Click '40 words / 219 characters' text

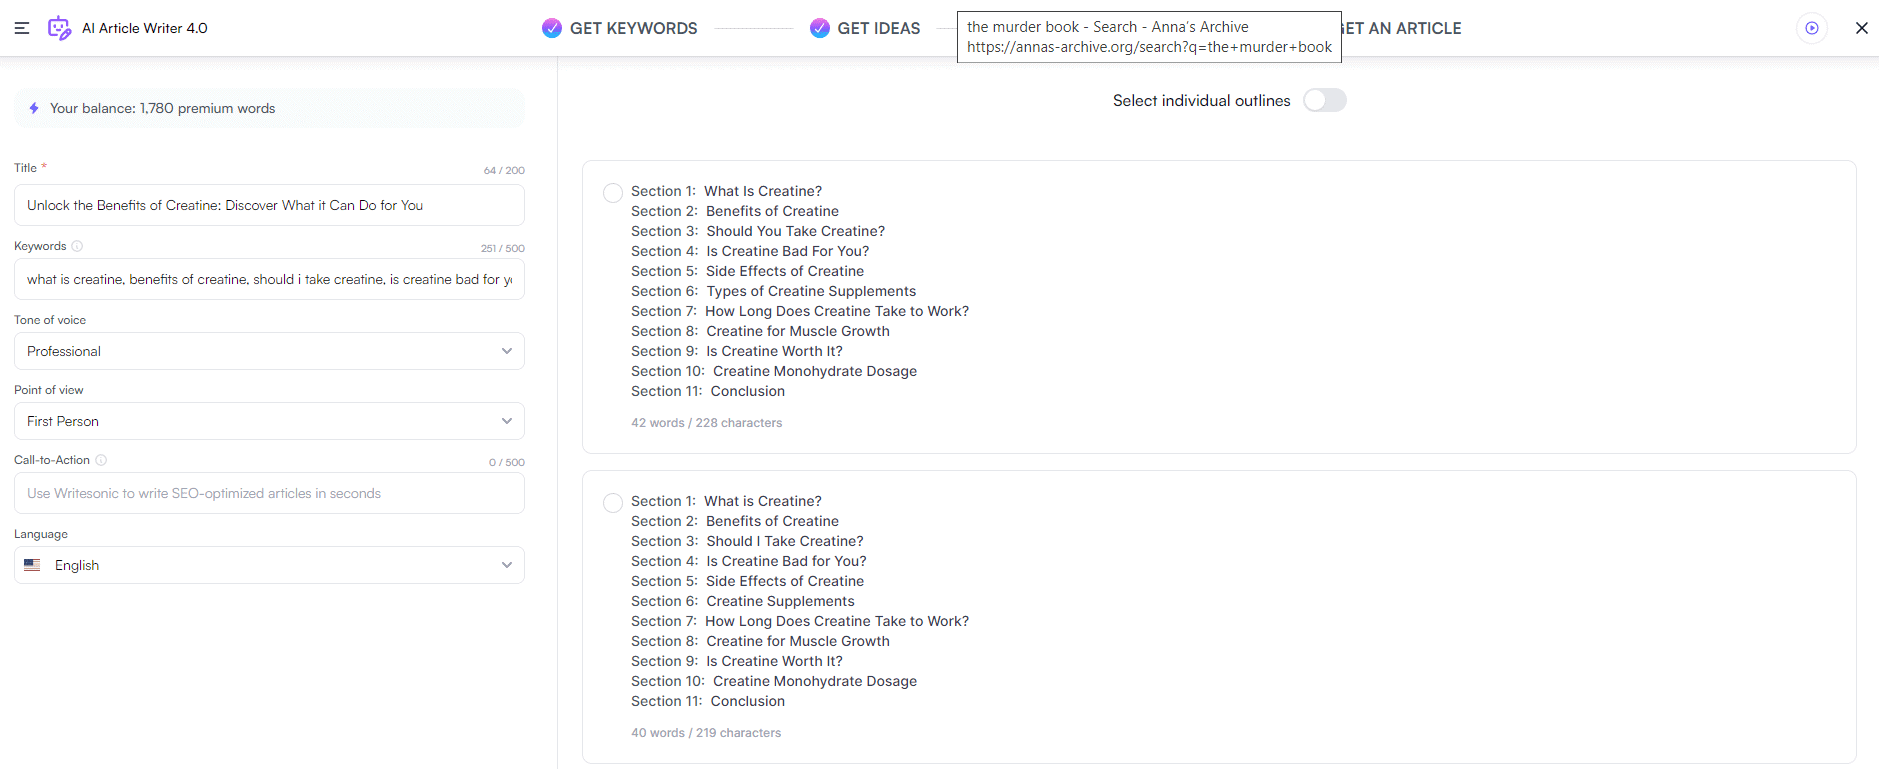click(706, 733)
